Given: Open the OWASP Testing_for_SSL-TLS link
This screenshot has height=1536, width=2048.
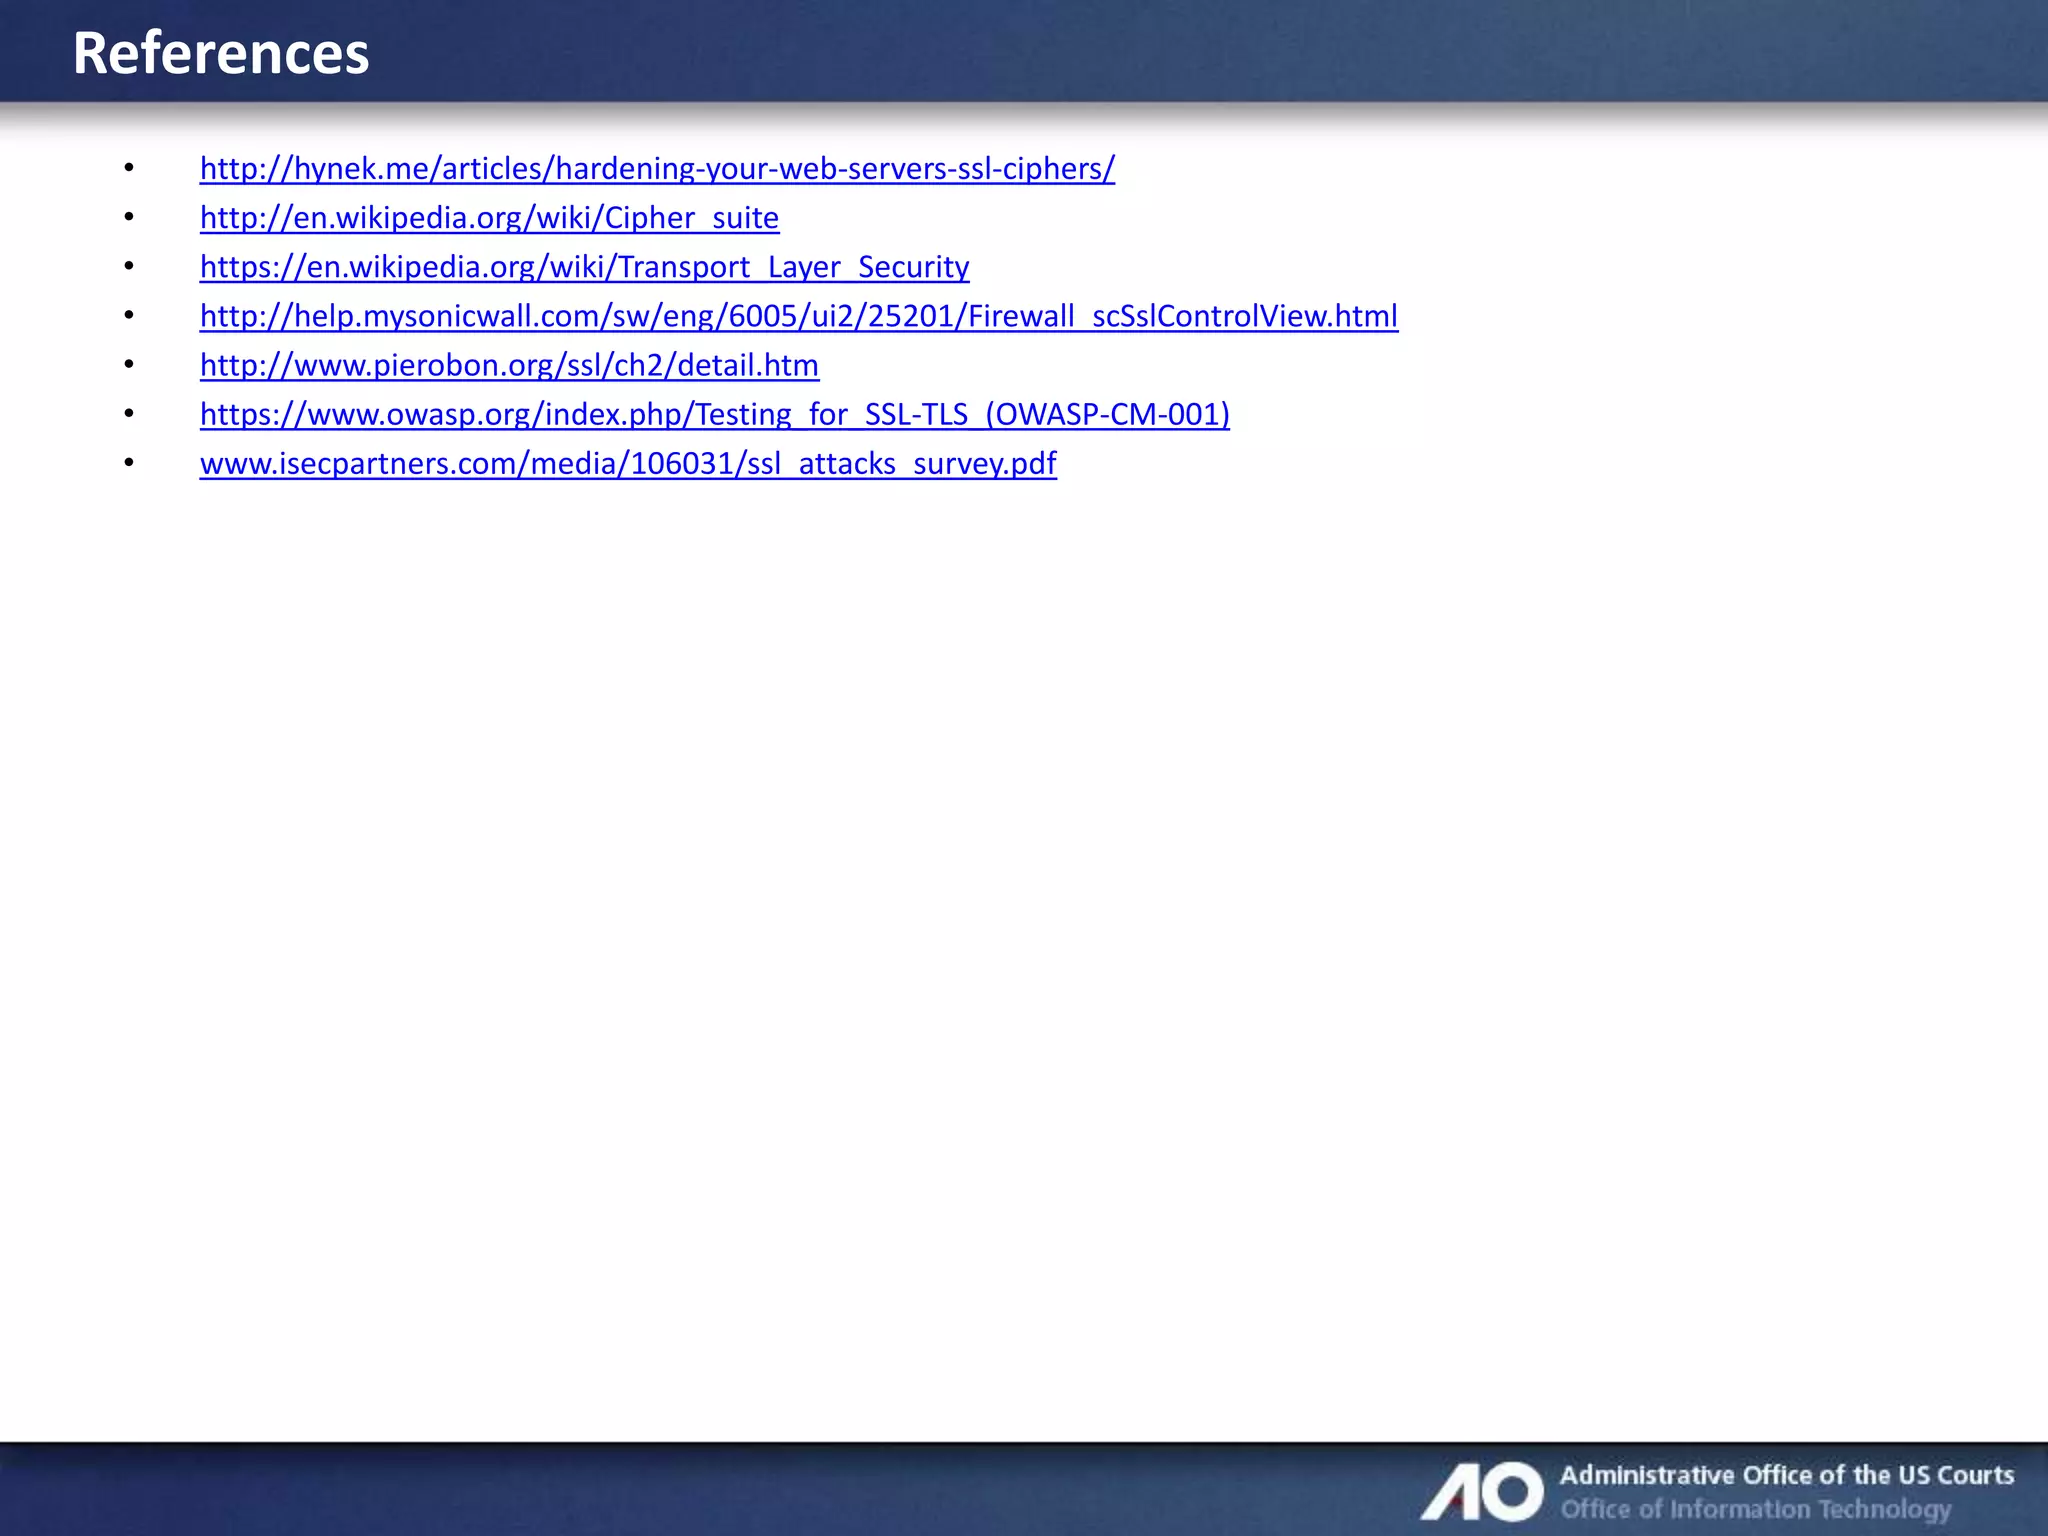Looking at the screenshot, I should pos(715,413).
